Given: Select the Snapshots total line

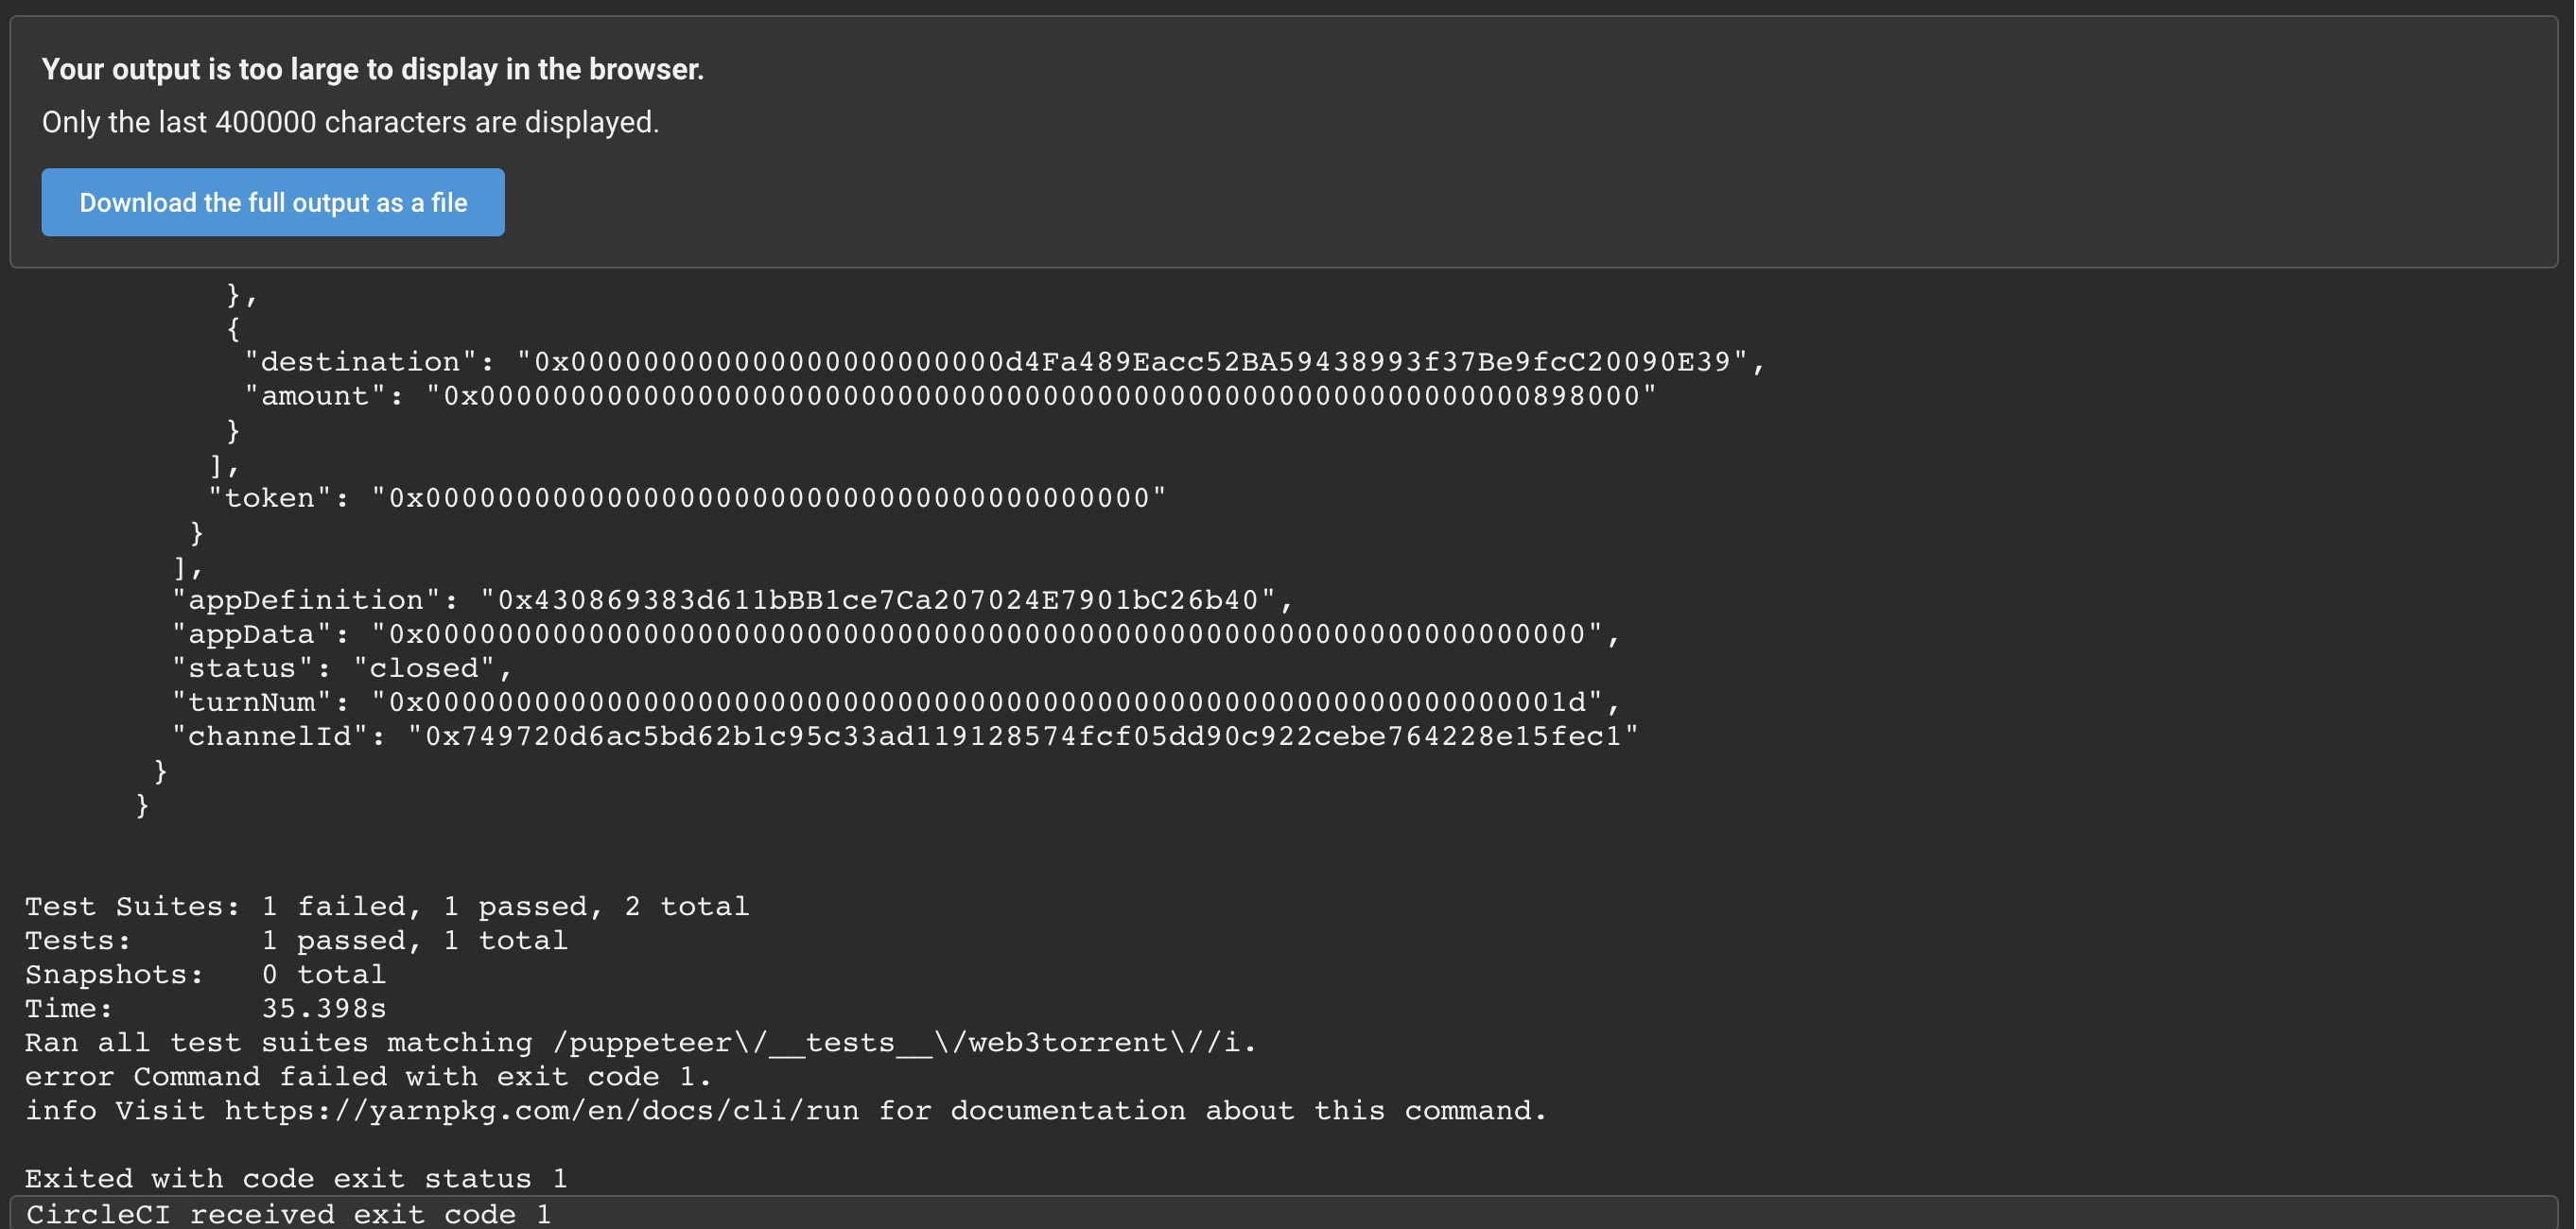Looking at the screenshot, I should point(205,974).
